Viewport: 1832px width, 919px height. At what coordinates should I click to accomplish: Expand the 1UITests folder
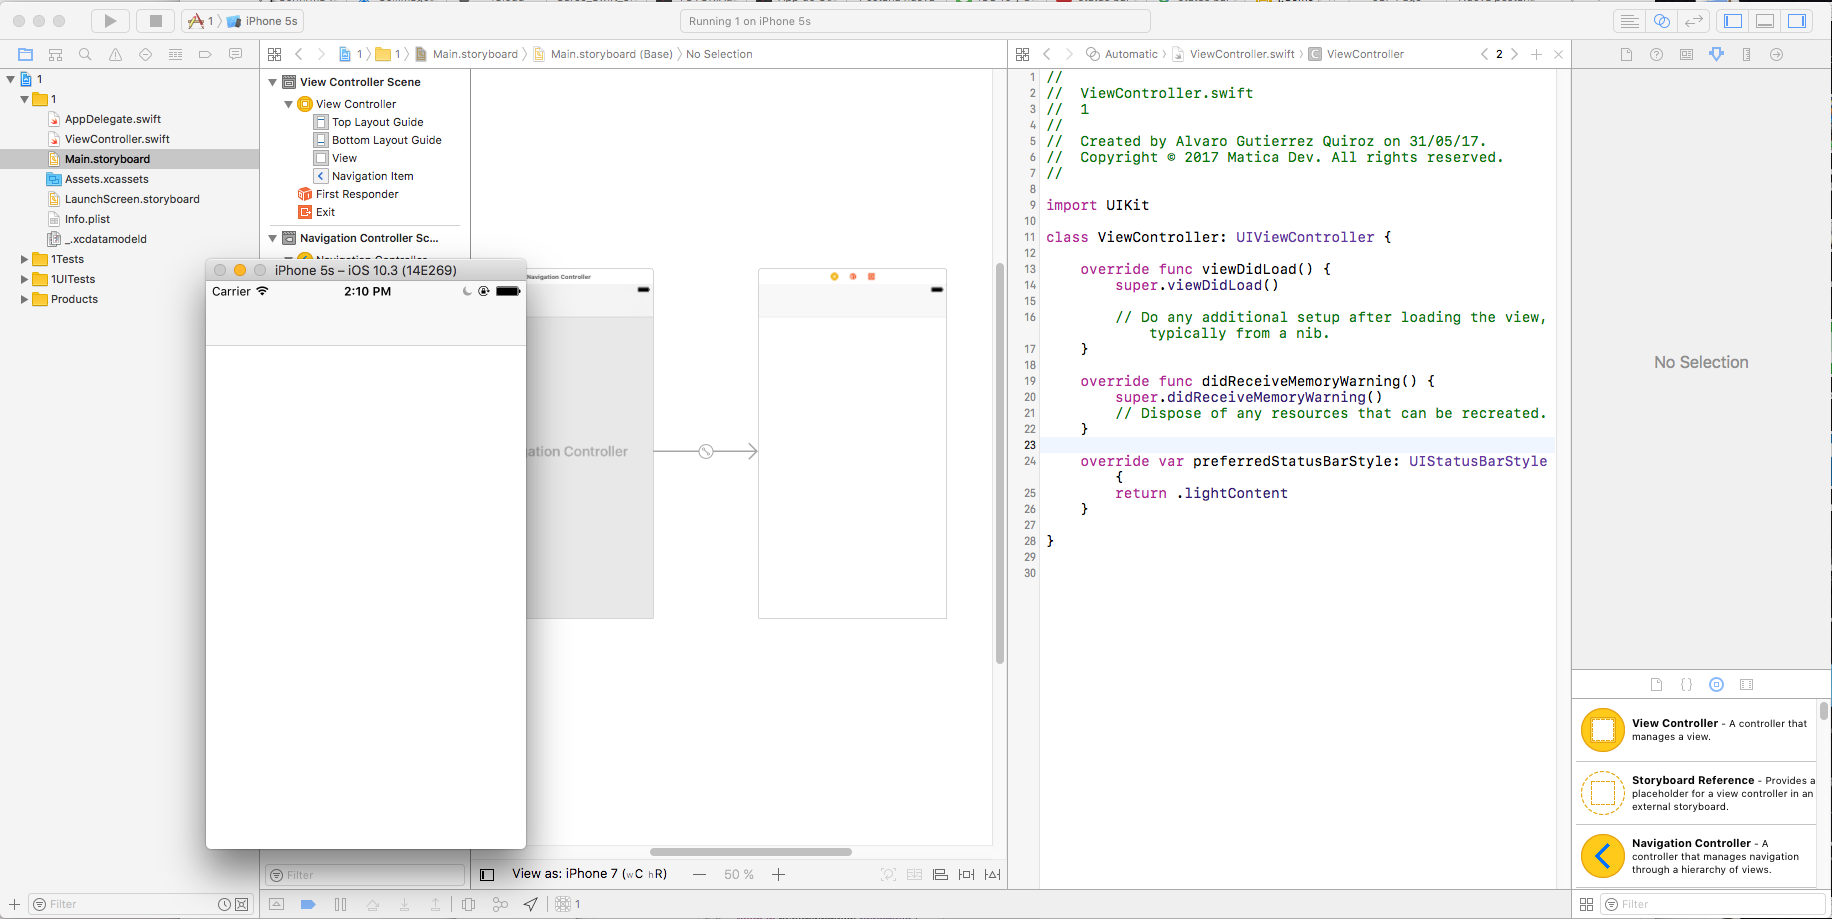(x=25, y=279)
